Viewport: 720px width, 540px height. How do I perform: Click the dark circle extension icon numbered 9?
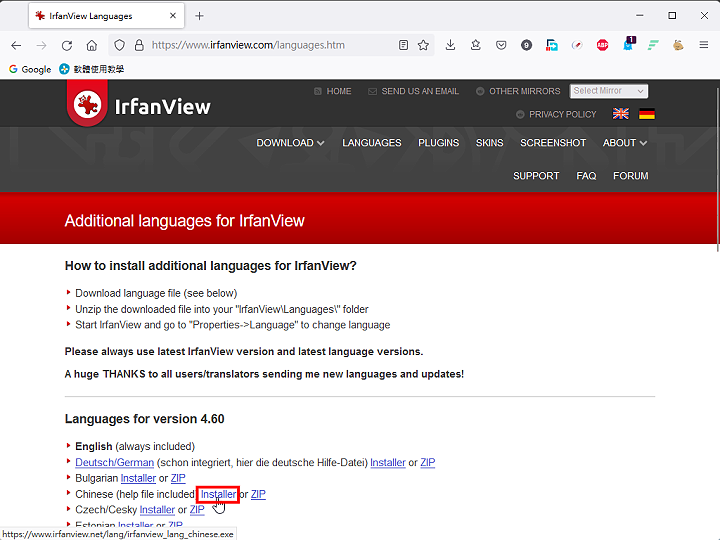tap(527, 45)
